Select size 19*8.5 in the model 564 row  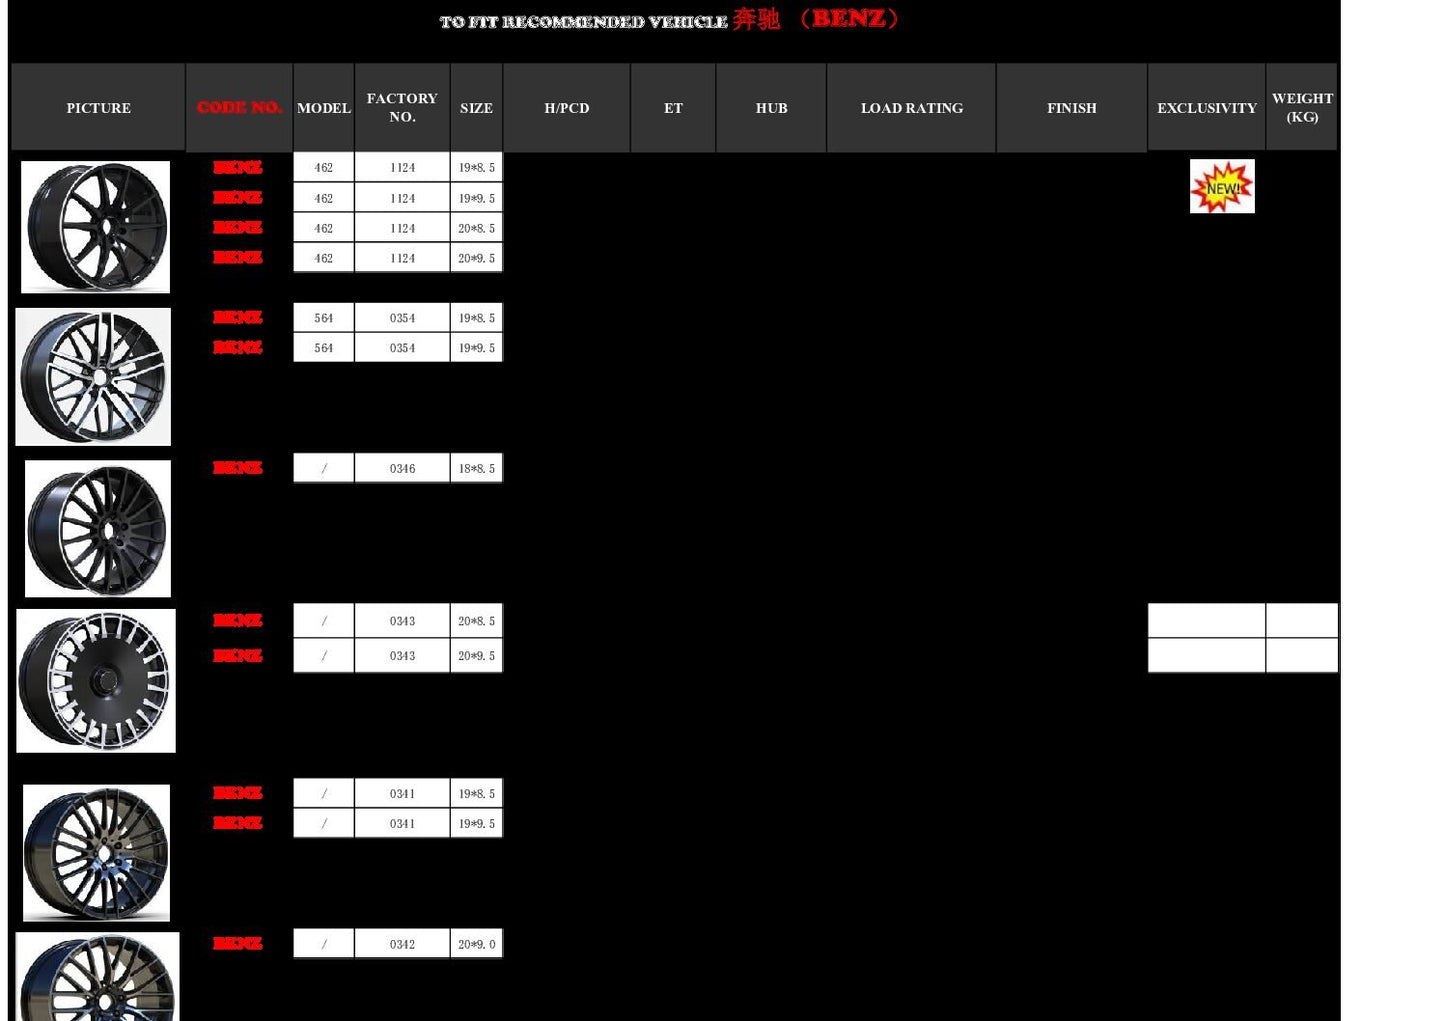click(476, 318)
